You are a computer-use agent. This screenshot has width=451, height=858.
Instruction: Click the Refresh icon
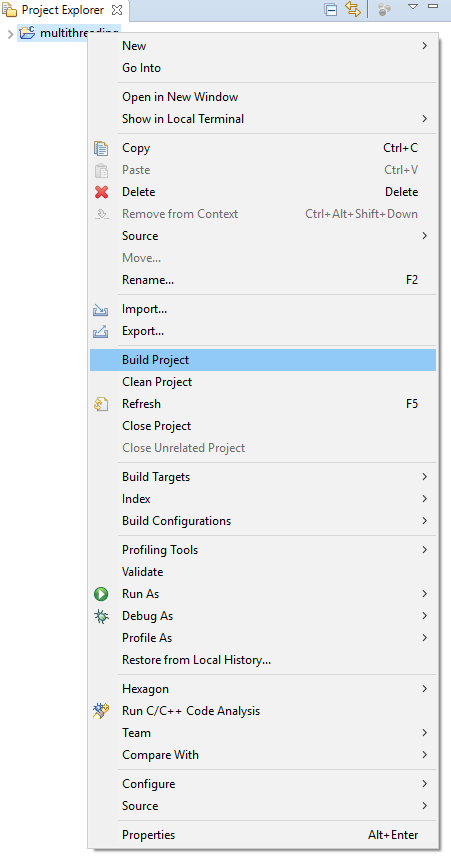point(101,404)
